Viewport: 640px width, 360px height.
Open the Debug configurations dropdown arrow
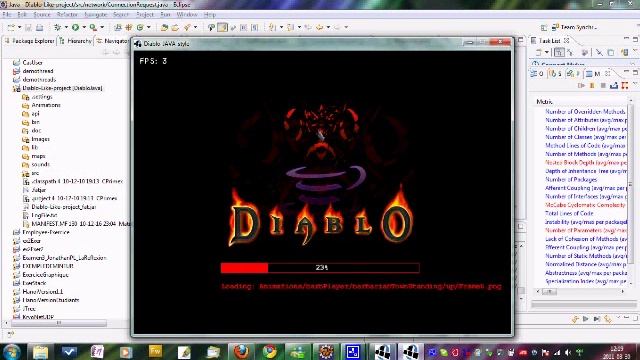click(x=66, y=27)
